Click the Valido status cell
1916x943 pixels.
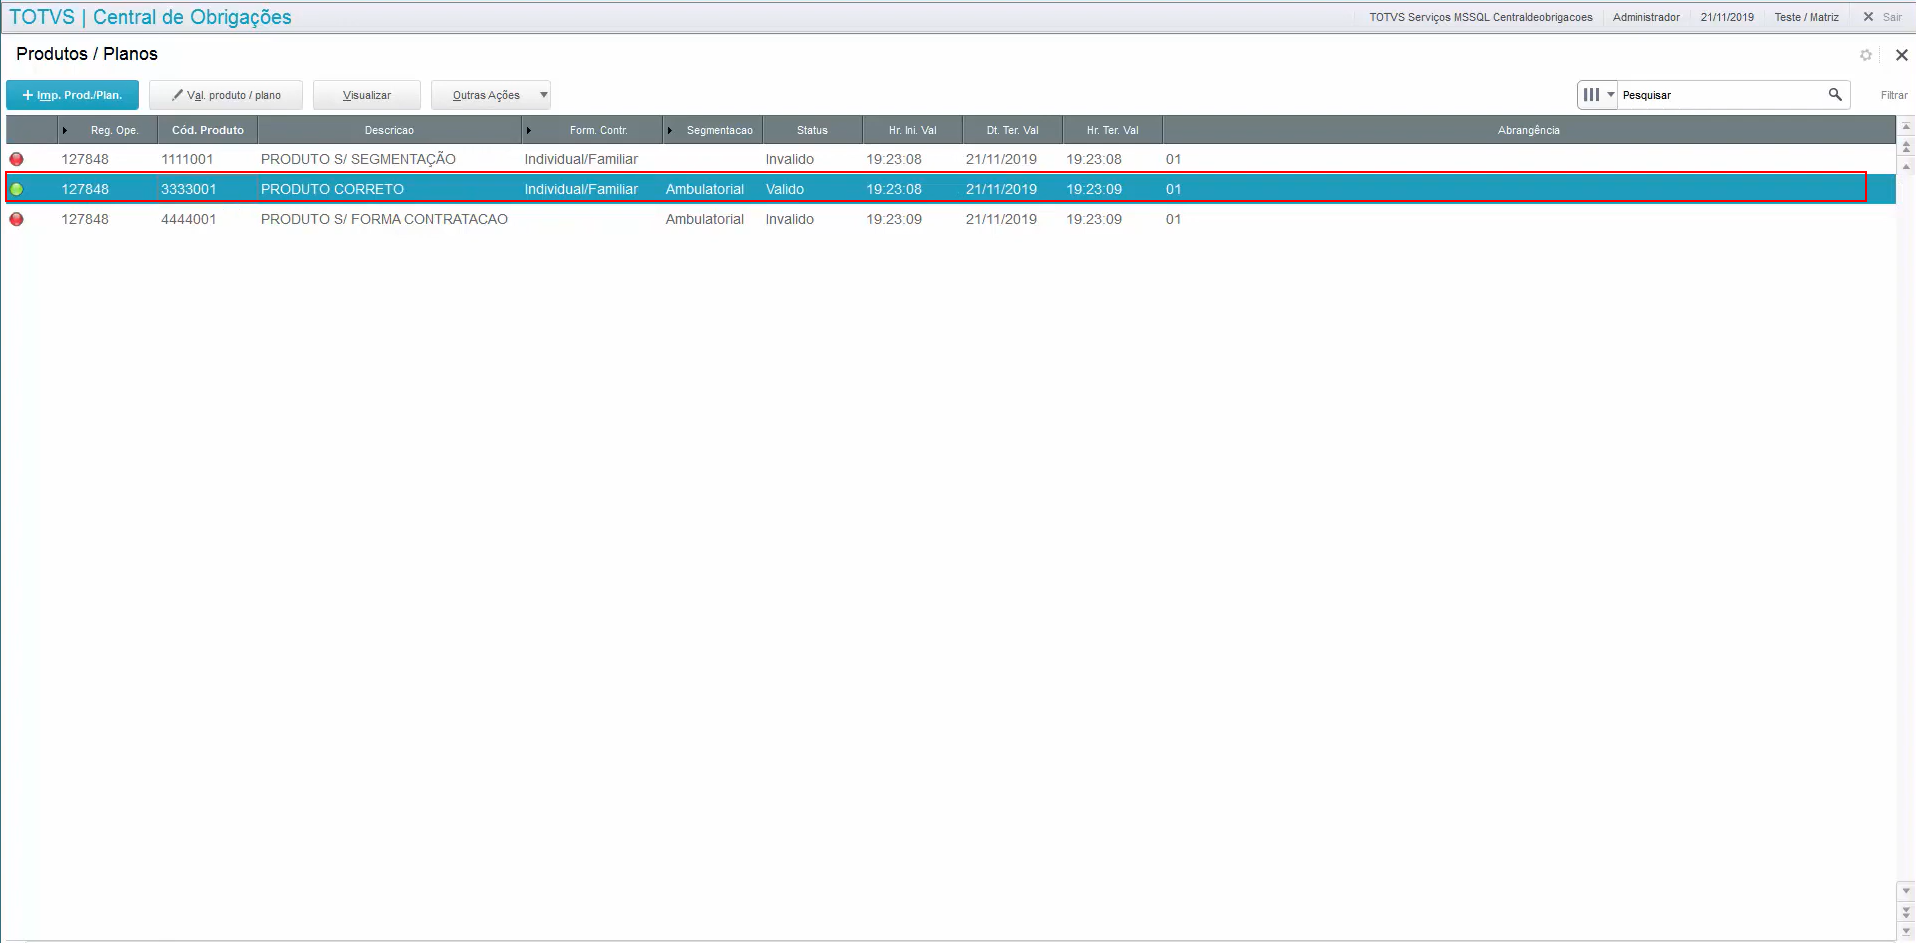click(785, 189)
